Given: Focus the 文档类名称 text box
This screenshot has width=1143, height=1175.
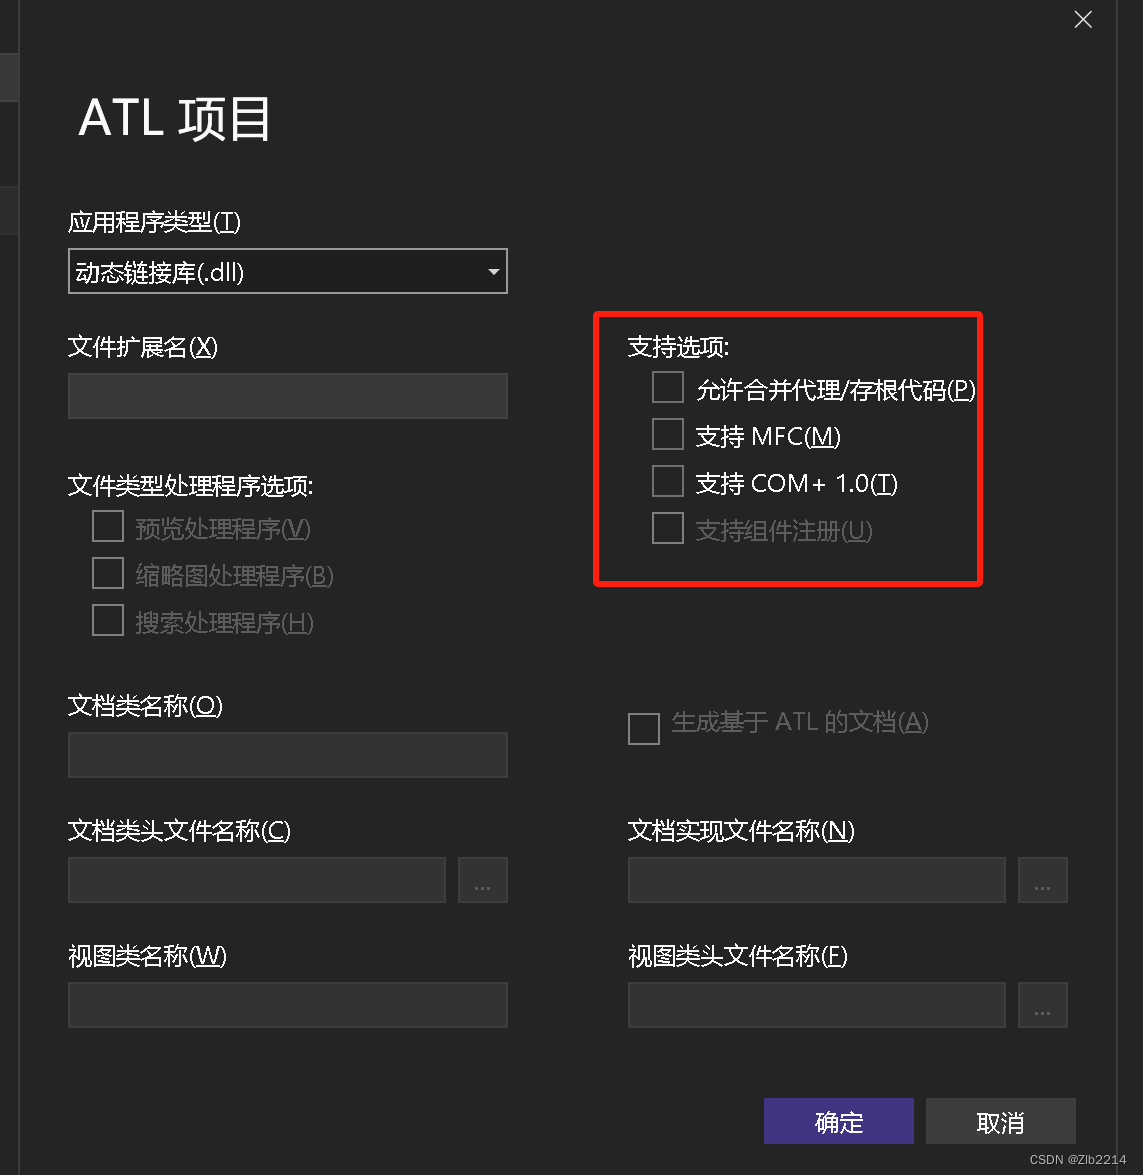Looking at the screenshot, I should 287,755.
